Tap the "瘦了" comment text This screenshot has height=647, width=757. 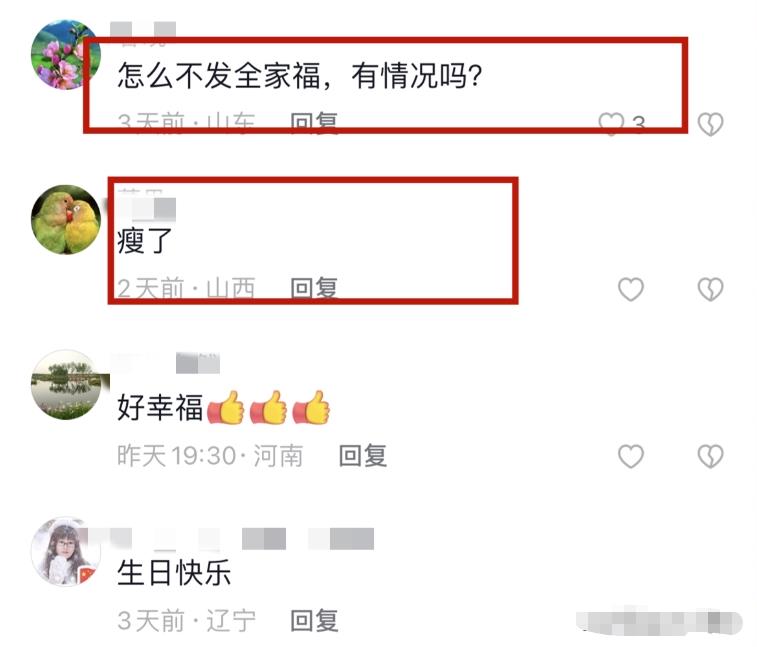click(x=145, y=241)
